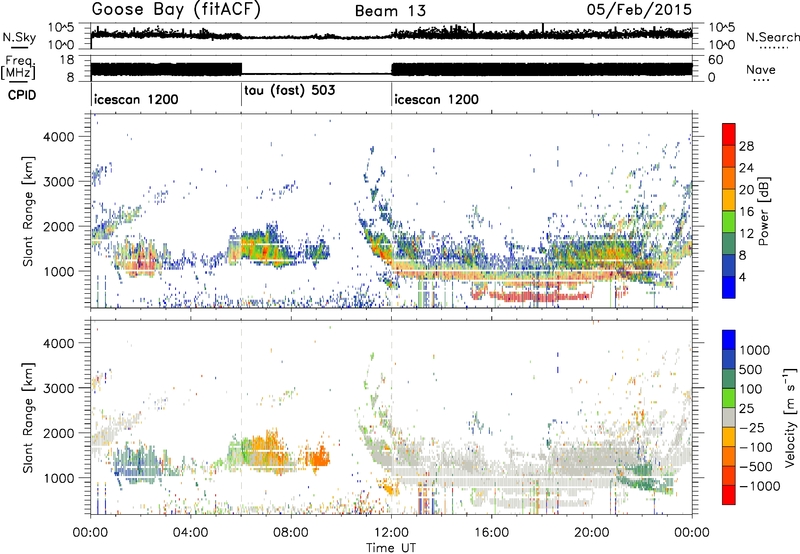Click the "4000" tick label of the power panel
This screenshot has height=554, width=800.
[x=59, y=137]
